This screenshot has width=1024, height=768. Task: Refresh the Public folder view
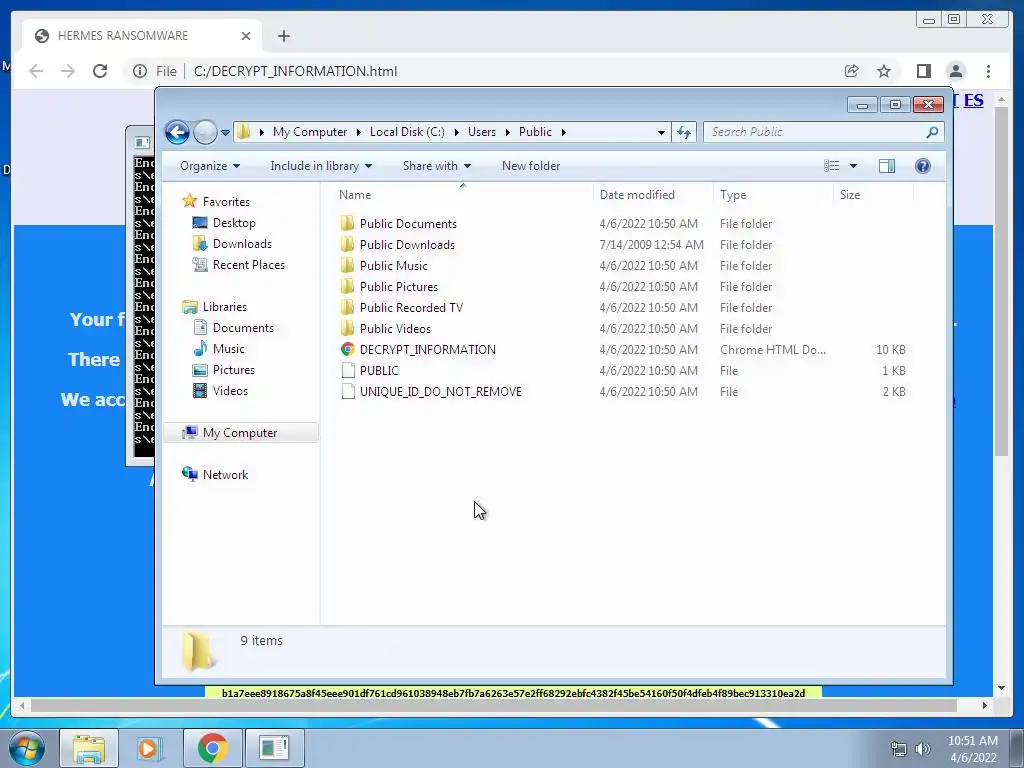tap(684, 133)
